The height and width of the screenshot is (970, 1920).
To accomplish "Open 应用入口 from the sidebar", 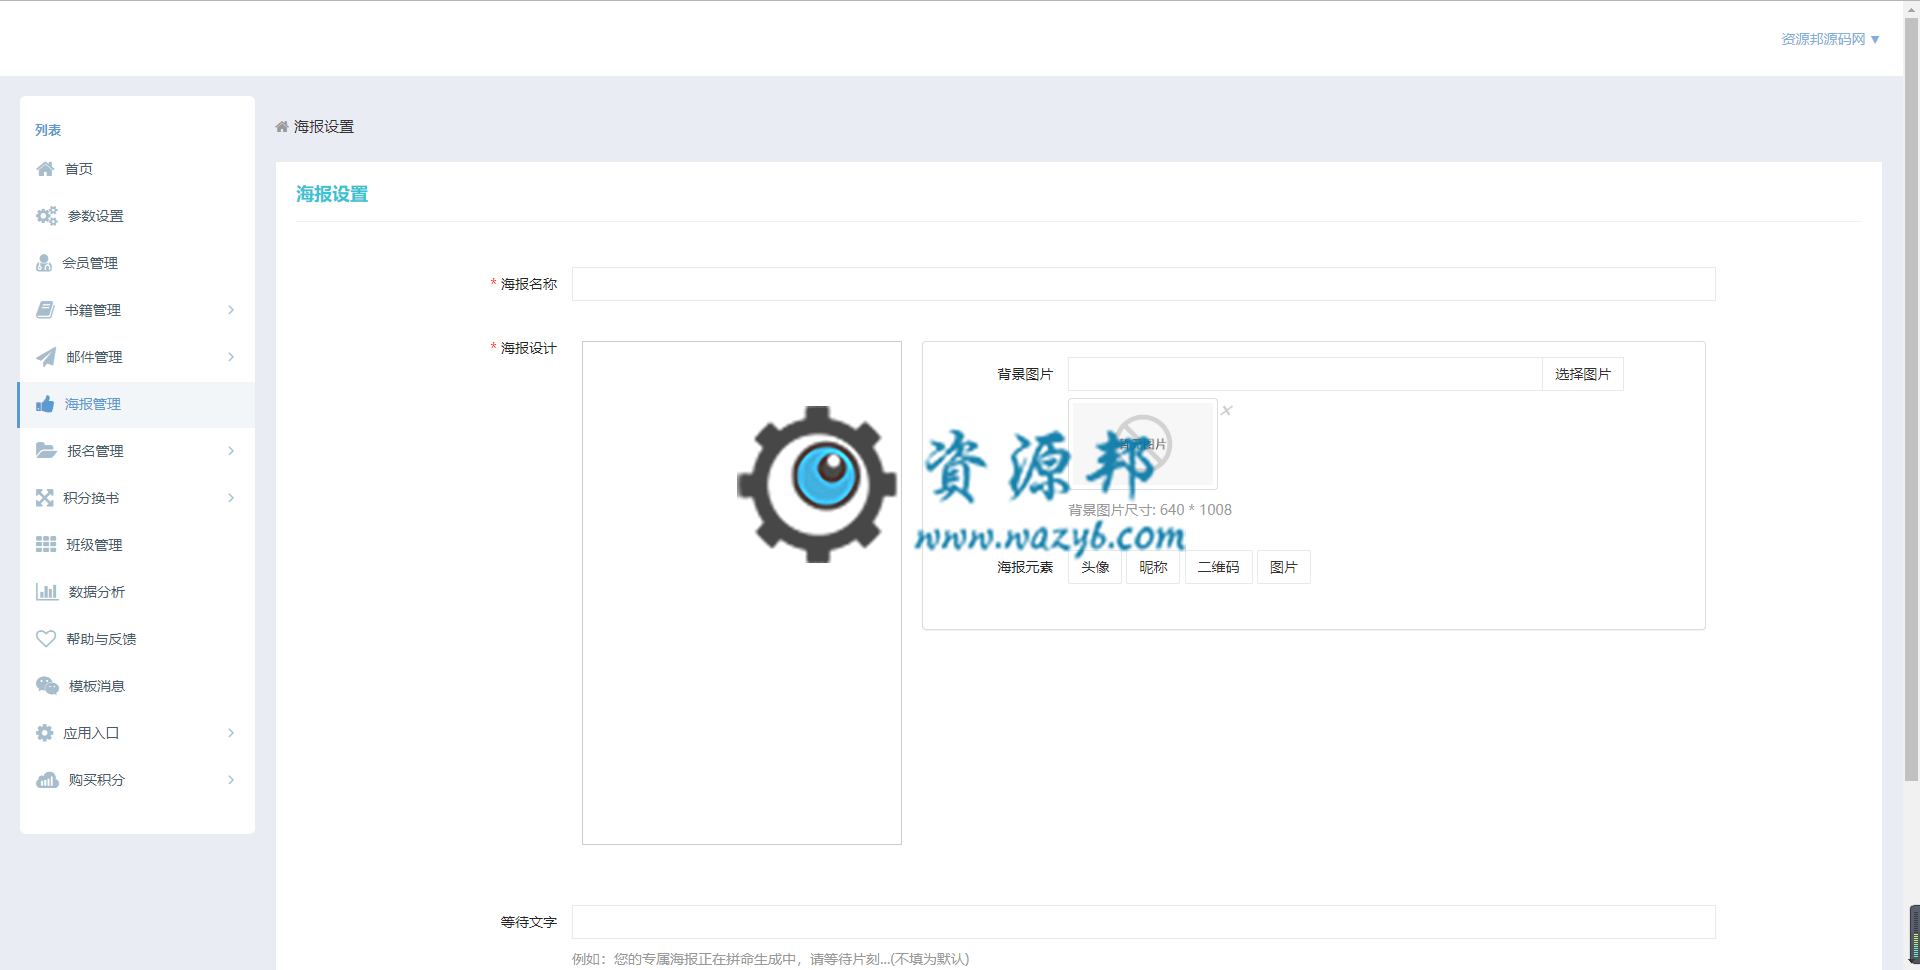I will pyautogui.click(x=93, y=732).
